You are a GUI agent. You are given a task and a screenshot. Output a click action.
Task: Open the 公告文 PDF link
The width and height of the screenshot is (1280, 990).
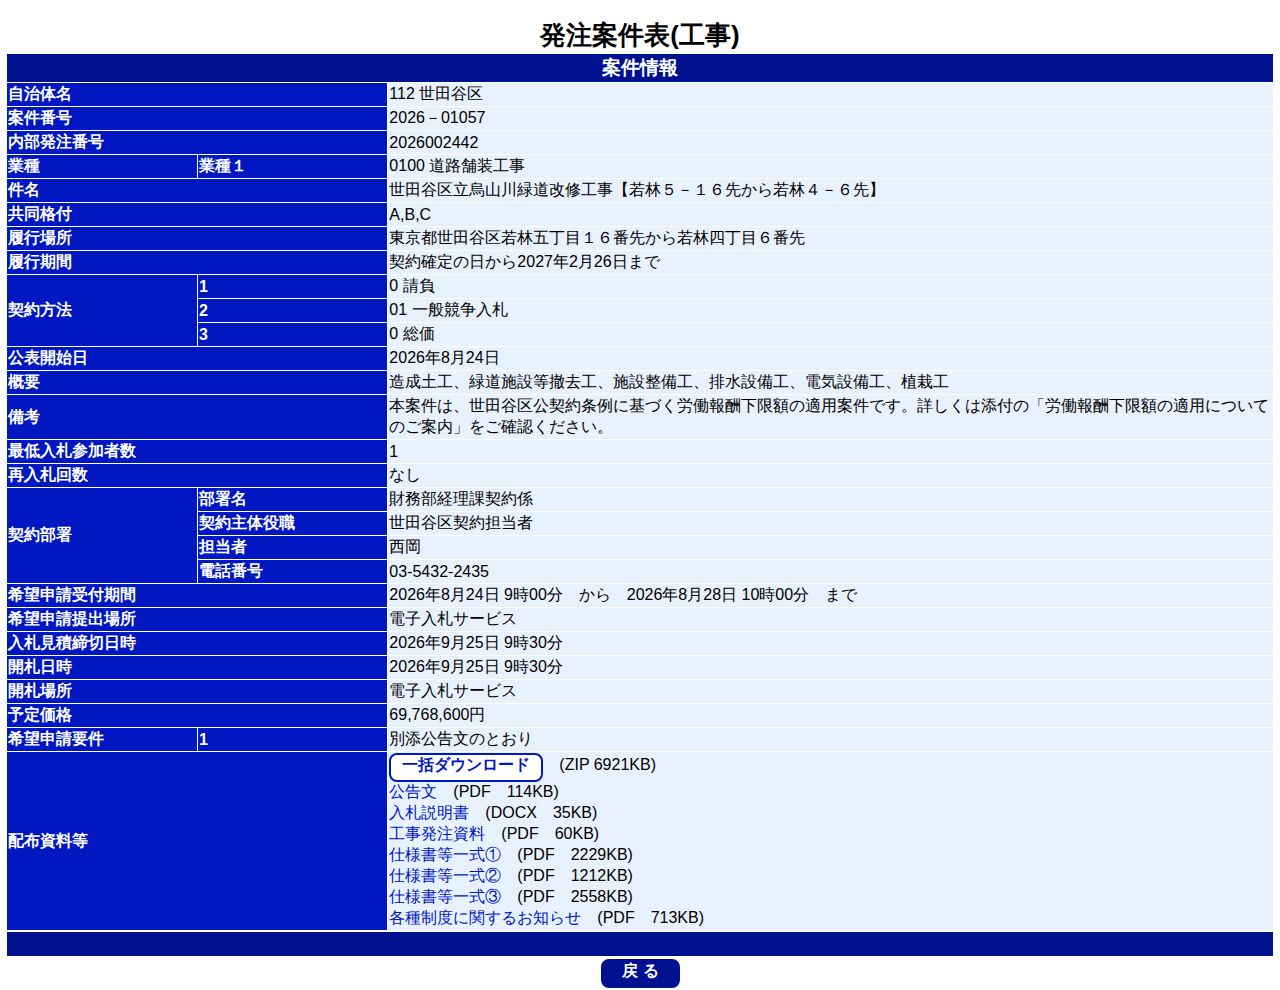point(413,792)
